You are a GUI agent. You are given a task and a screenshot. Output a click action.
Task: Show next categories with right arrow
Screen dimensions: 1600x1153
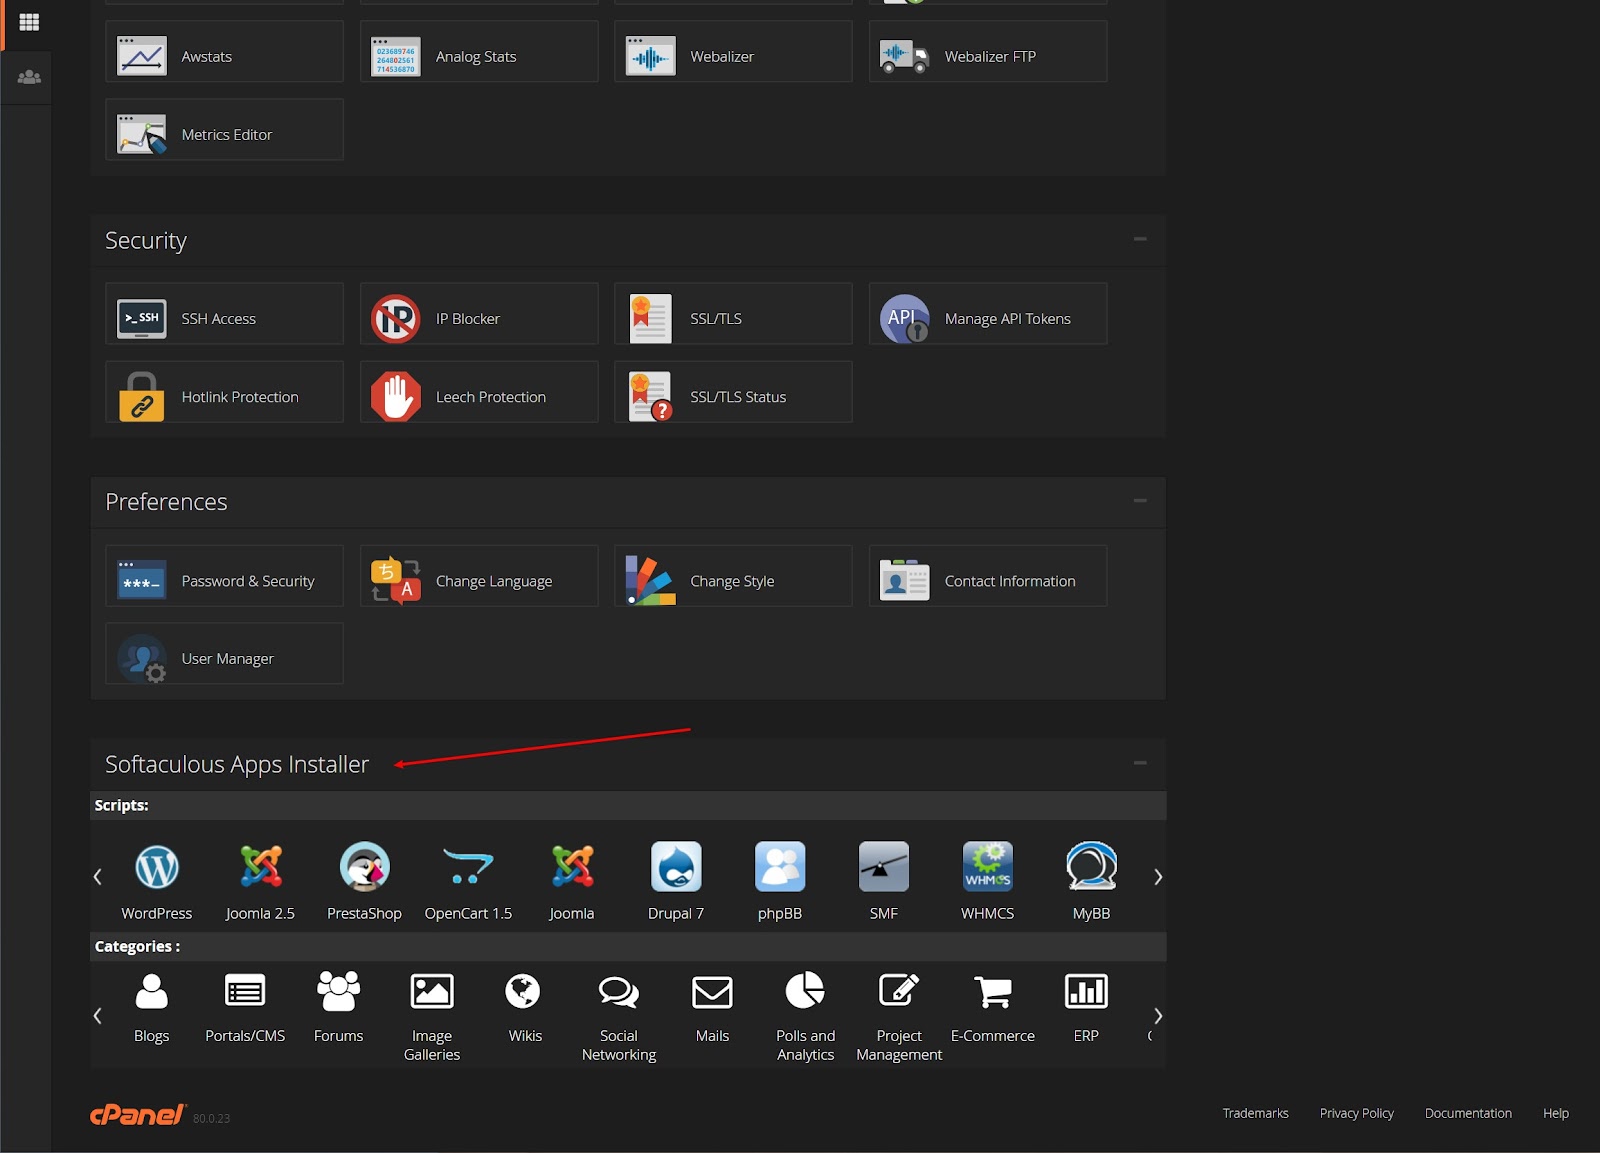[1158, 1016]
